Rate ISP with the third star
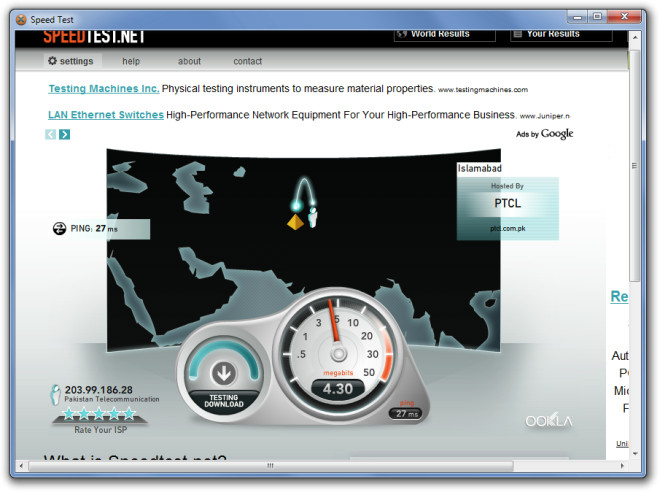The height and width of the screenshot is (492, 660). (x=99, y=415)
